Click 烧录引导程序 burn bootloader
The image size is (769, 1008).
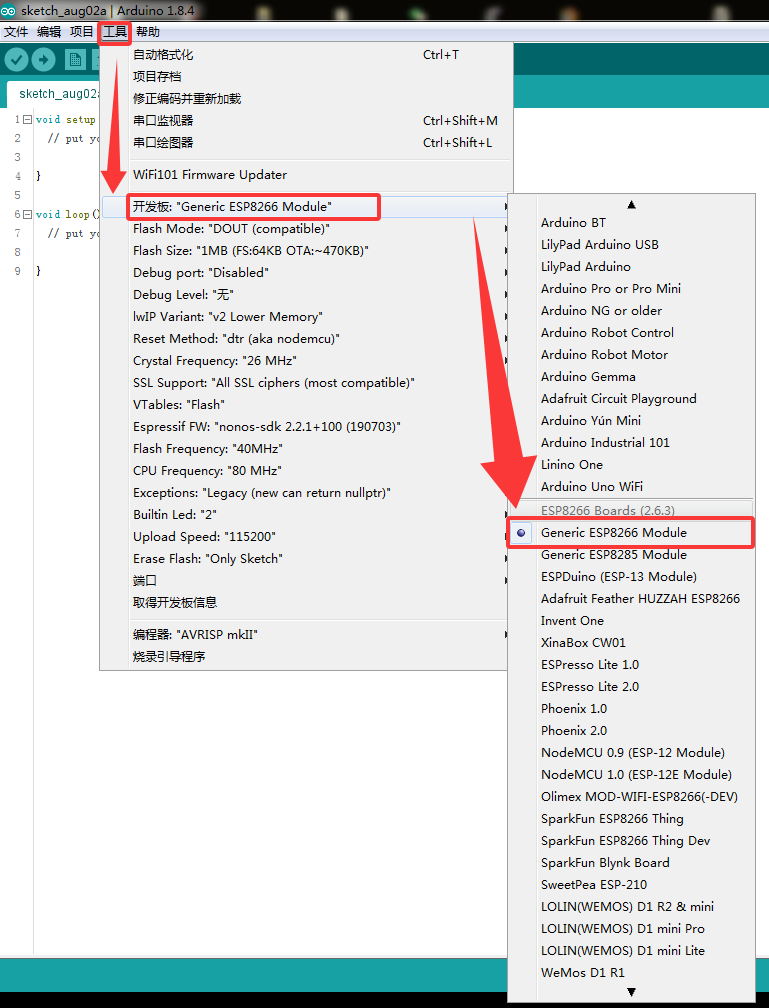coord(306,656)
